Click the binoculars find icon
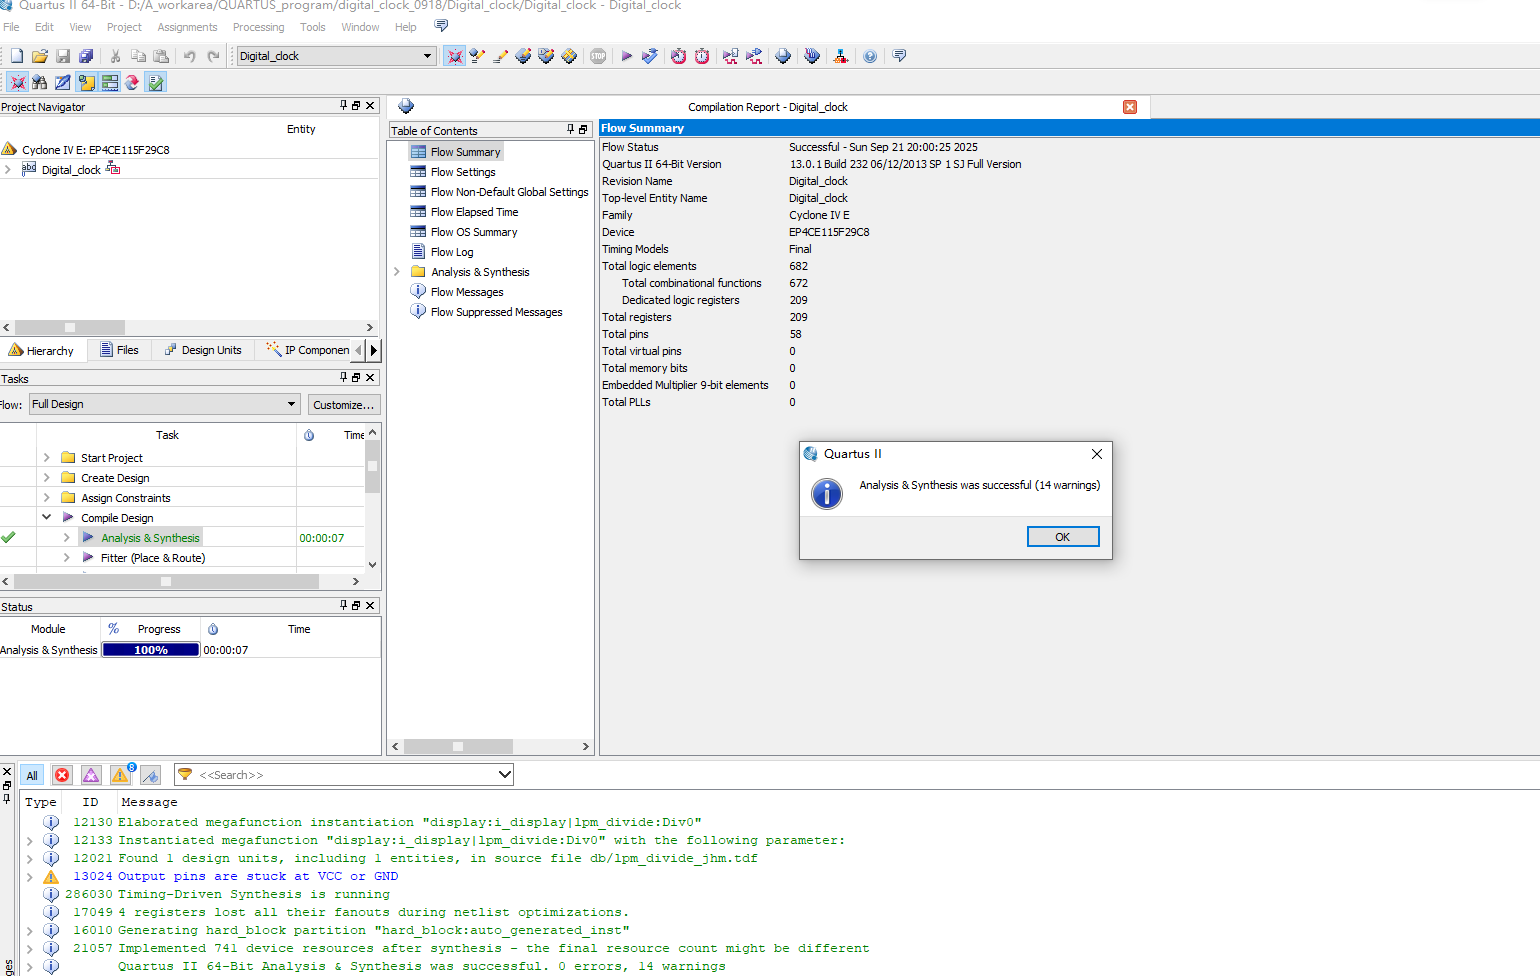Image resolution: width=1540 pixels, height=976 pixels. (x=40, y=82)
